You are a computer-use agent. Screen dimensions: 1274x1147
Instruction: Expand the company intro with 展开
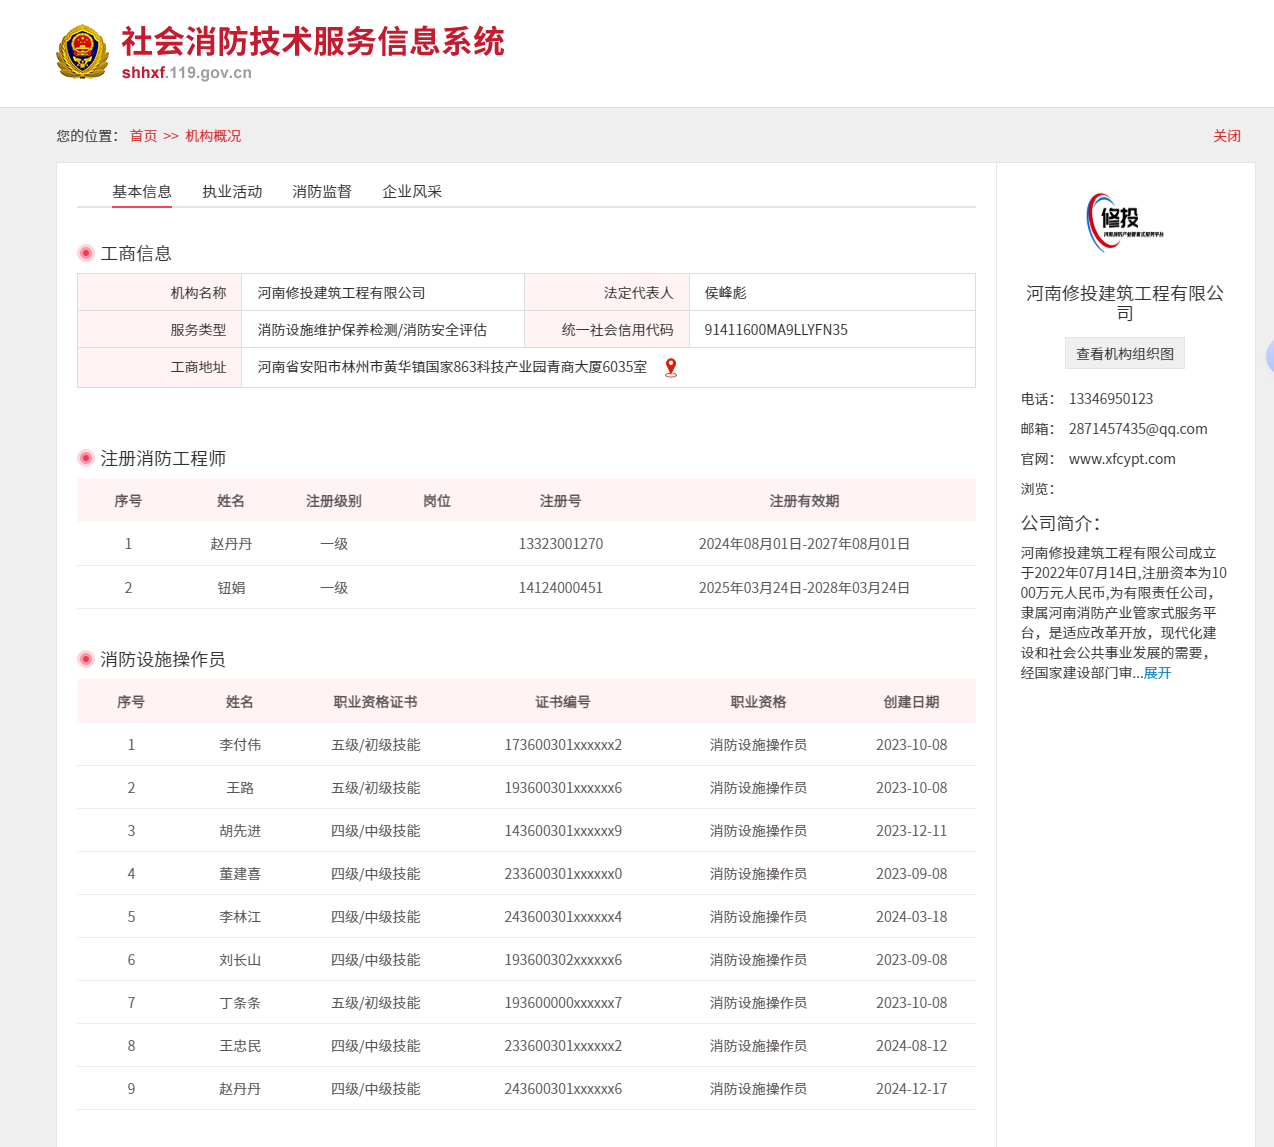[1158, 673]
